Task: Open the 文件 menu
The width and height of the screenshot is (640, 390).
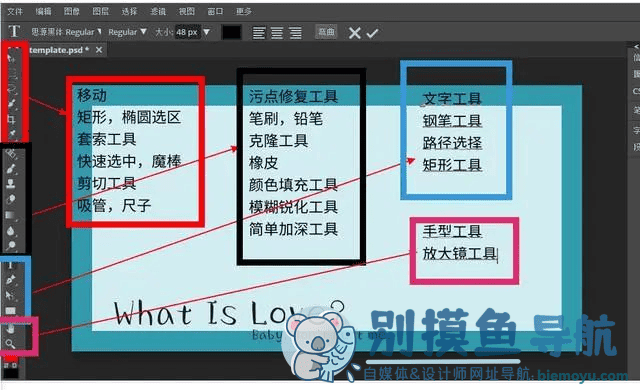Action: click(15, 11)
